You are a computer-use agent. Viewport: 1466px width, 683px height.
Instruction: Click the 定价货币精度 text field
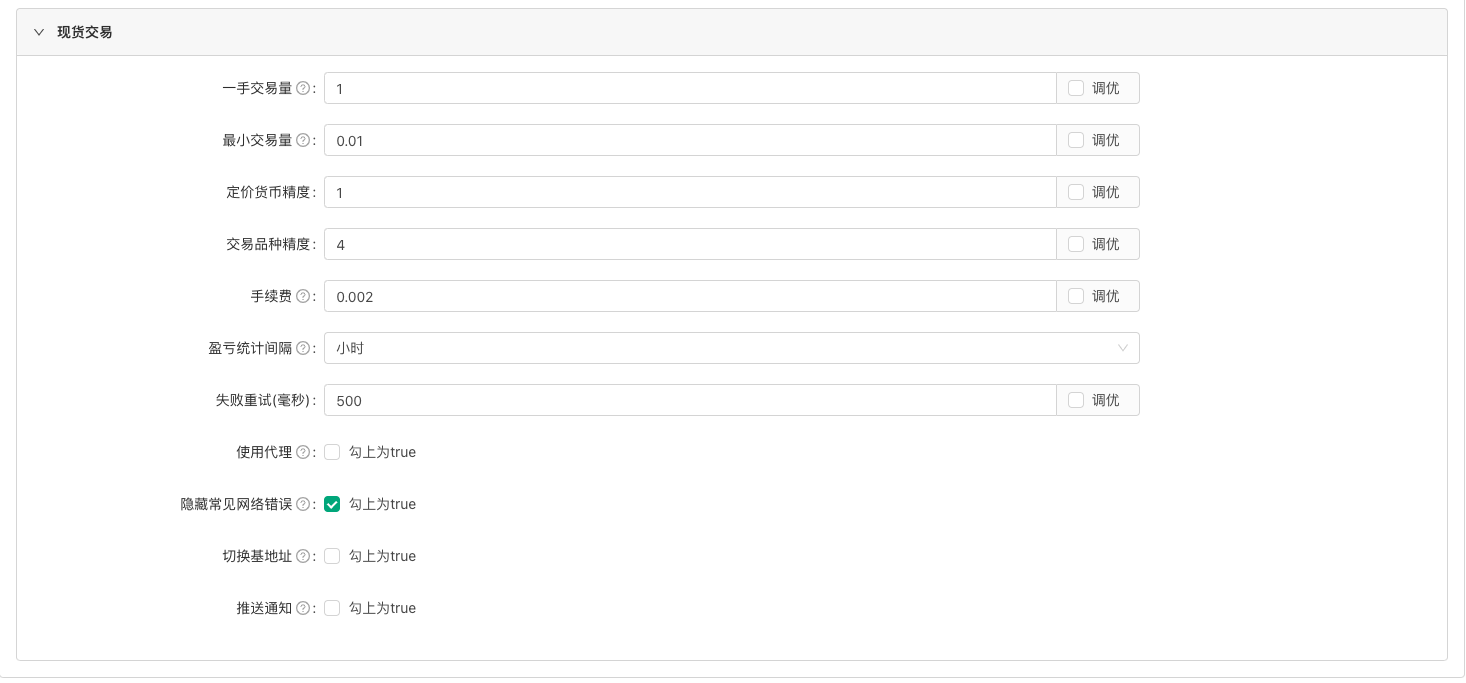(x=689, y=192)
